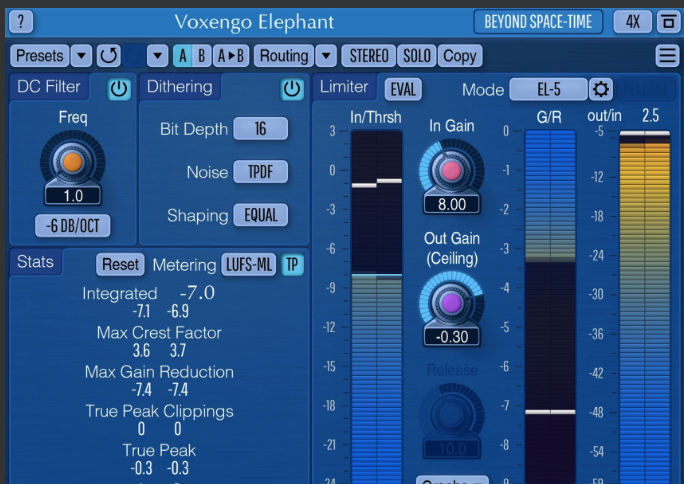Viewport: 684px width, 484px height.
Task: Click the Out Gain value field -0.30
Action: point(451,337)
